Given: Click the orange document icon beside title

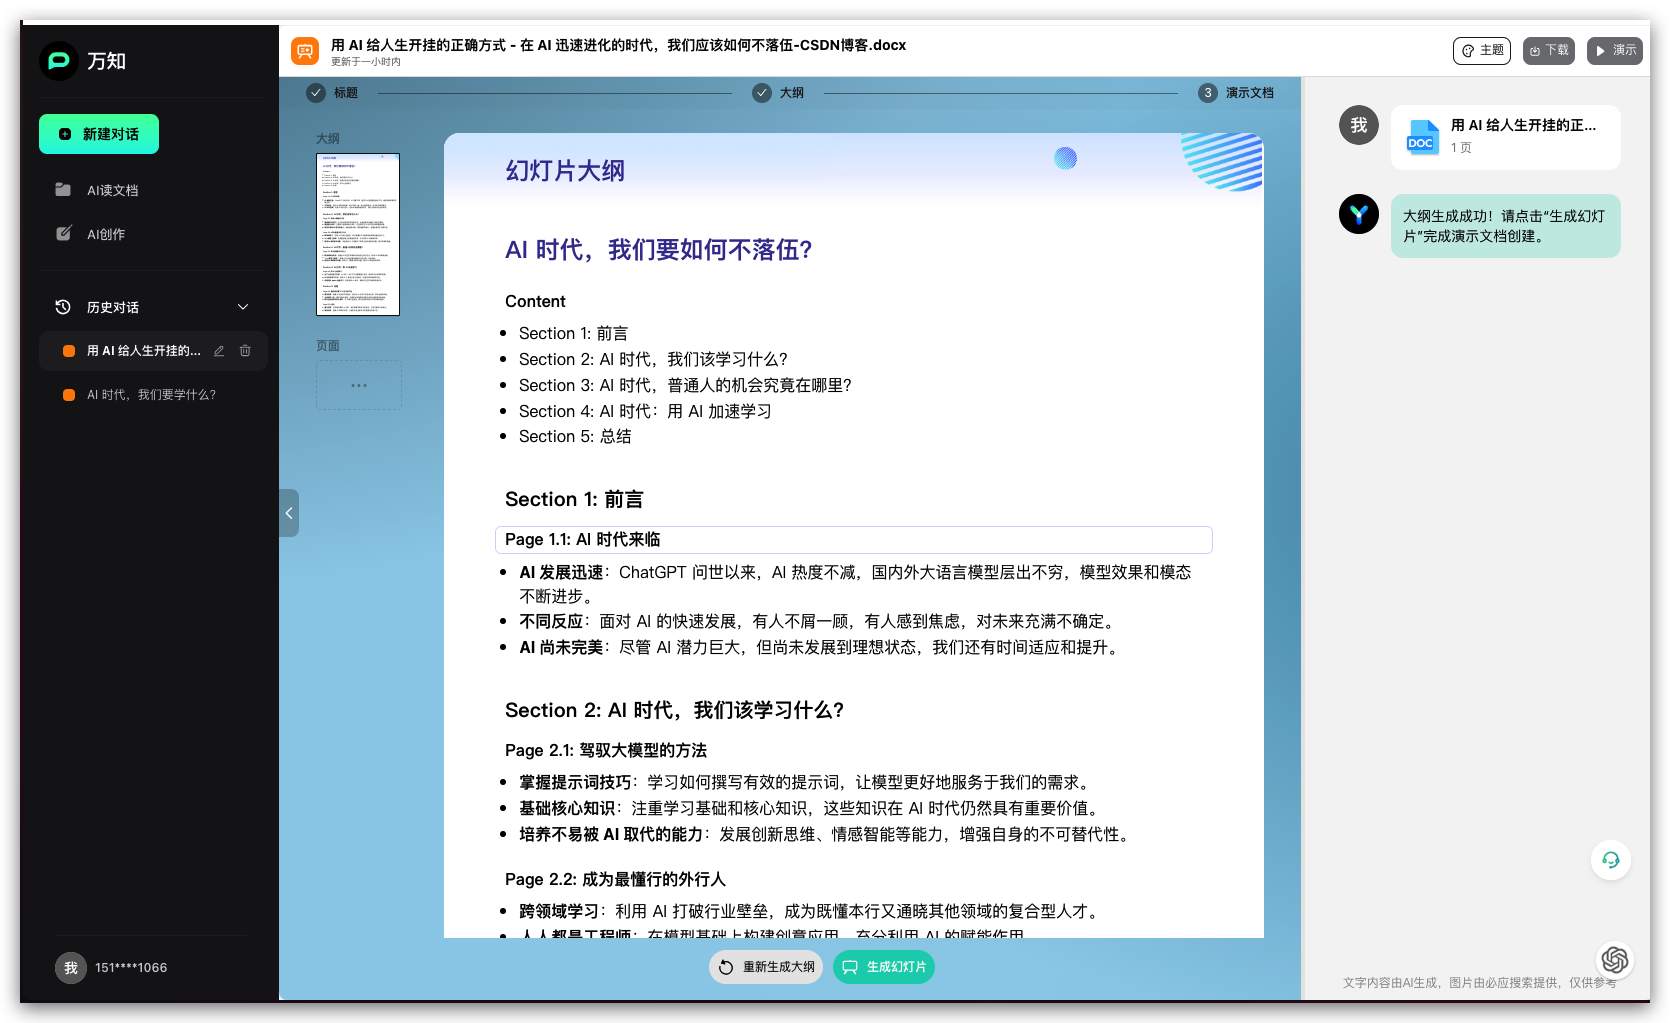Looking at the screenshot, I should [305, 50].
